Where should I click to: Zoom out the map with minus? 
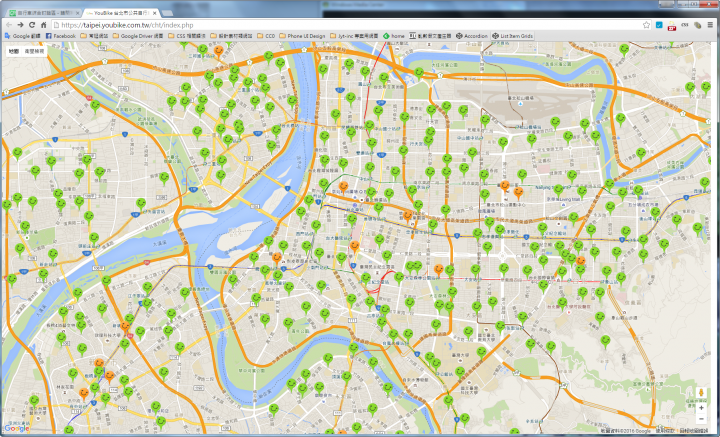tap(701, 418)
